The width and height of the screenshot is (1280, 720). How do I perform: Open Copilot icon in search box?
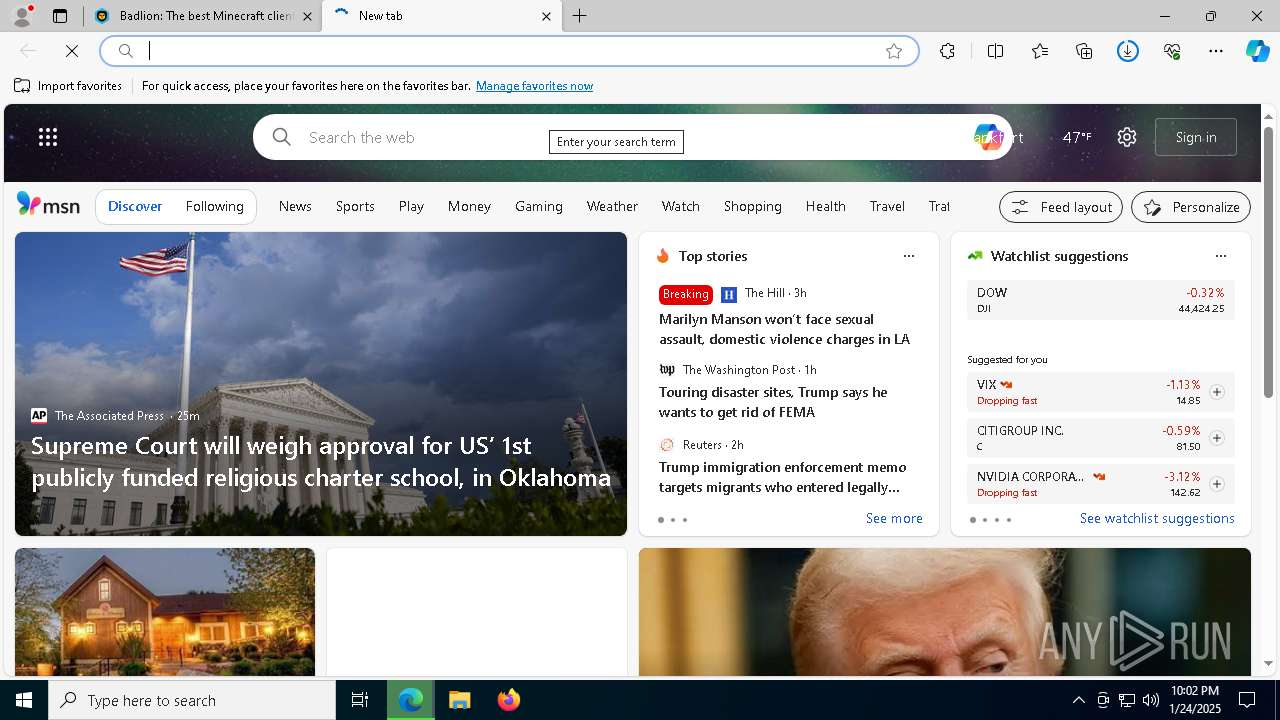pos(987,137)
